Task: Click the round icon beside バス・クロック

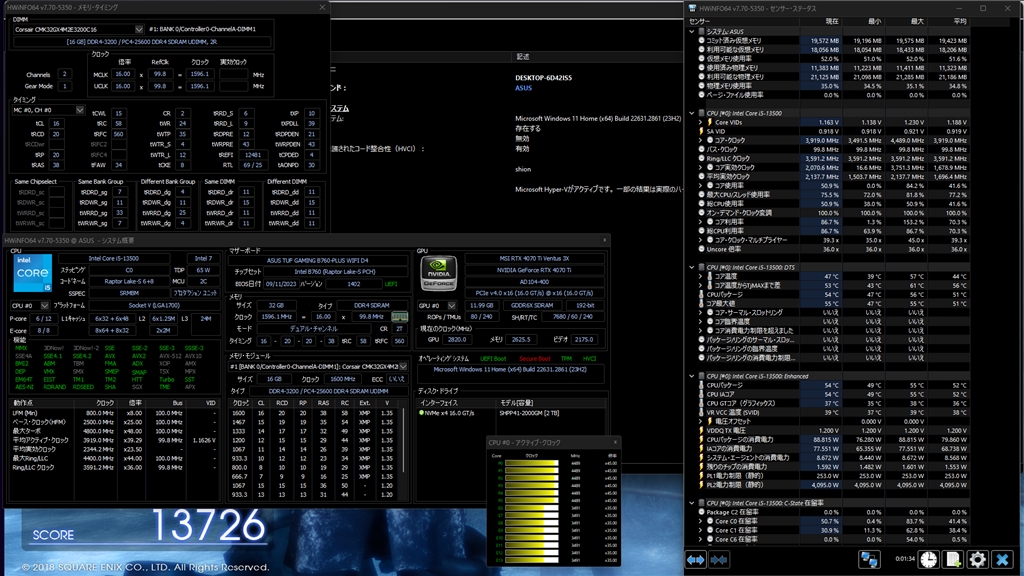Action: pos(702,150)
